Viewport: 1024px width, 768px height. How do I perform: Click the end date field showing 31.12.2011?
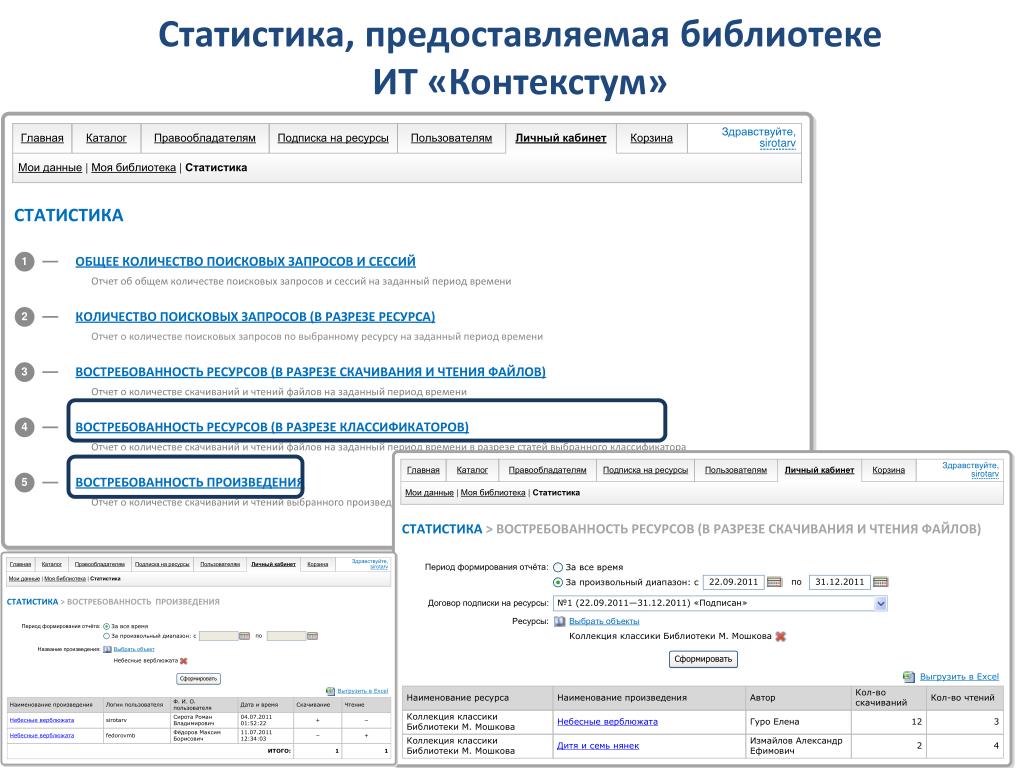coord(840,582)
